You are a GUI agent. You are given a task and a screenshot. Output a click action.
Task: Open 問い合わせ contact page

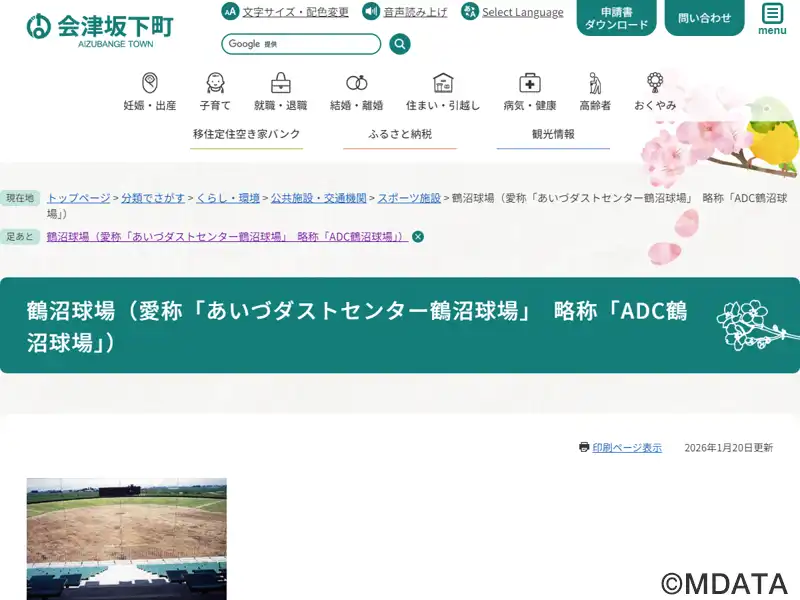click(x=705, y=18)
